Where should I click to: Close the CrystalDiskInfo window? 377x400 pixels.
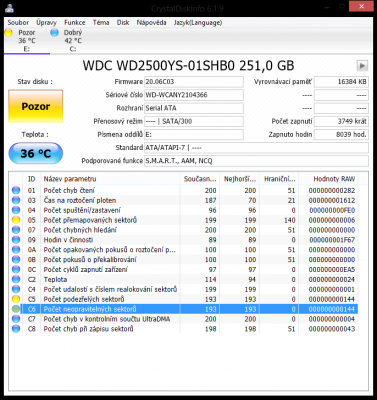coord(361,6)
